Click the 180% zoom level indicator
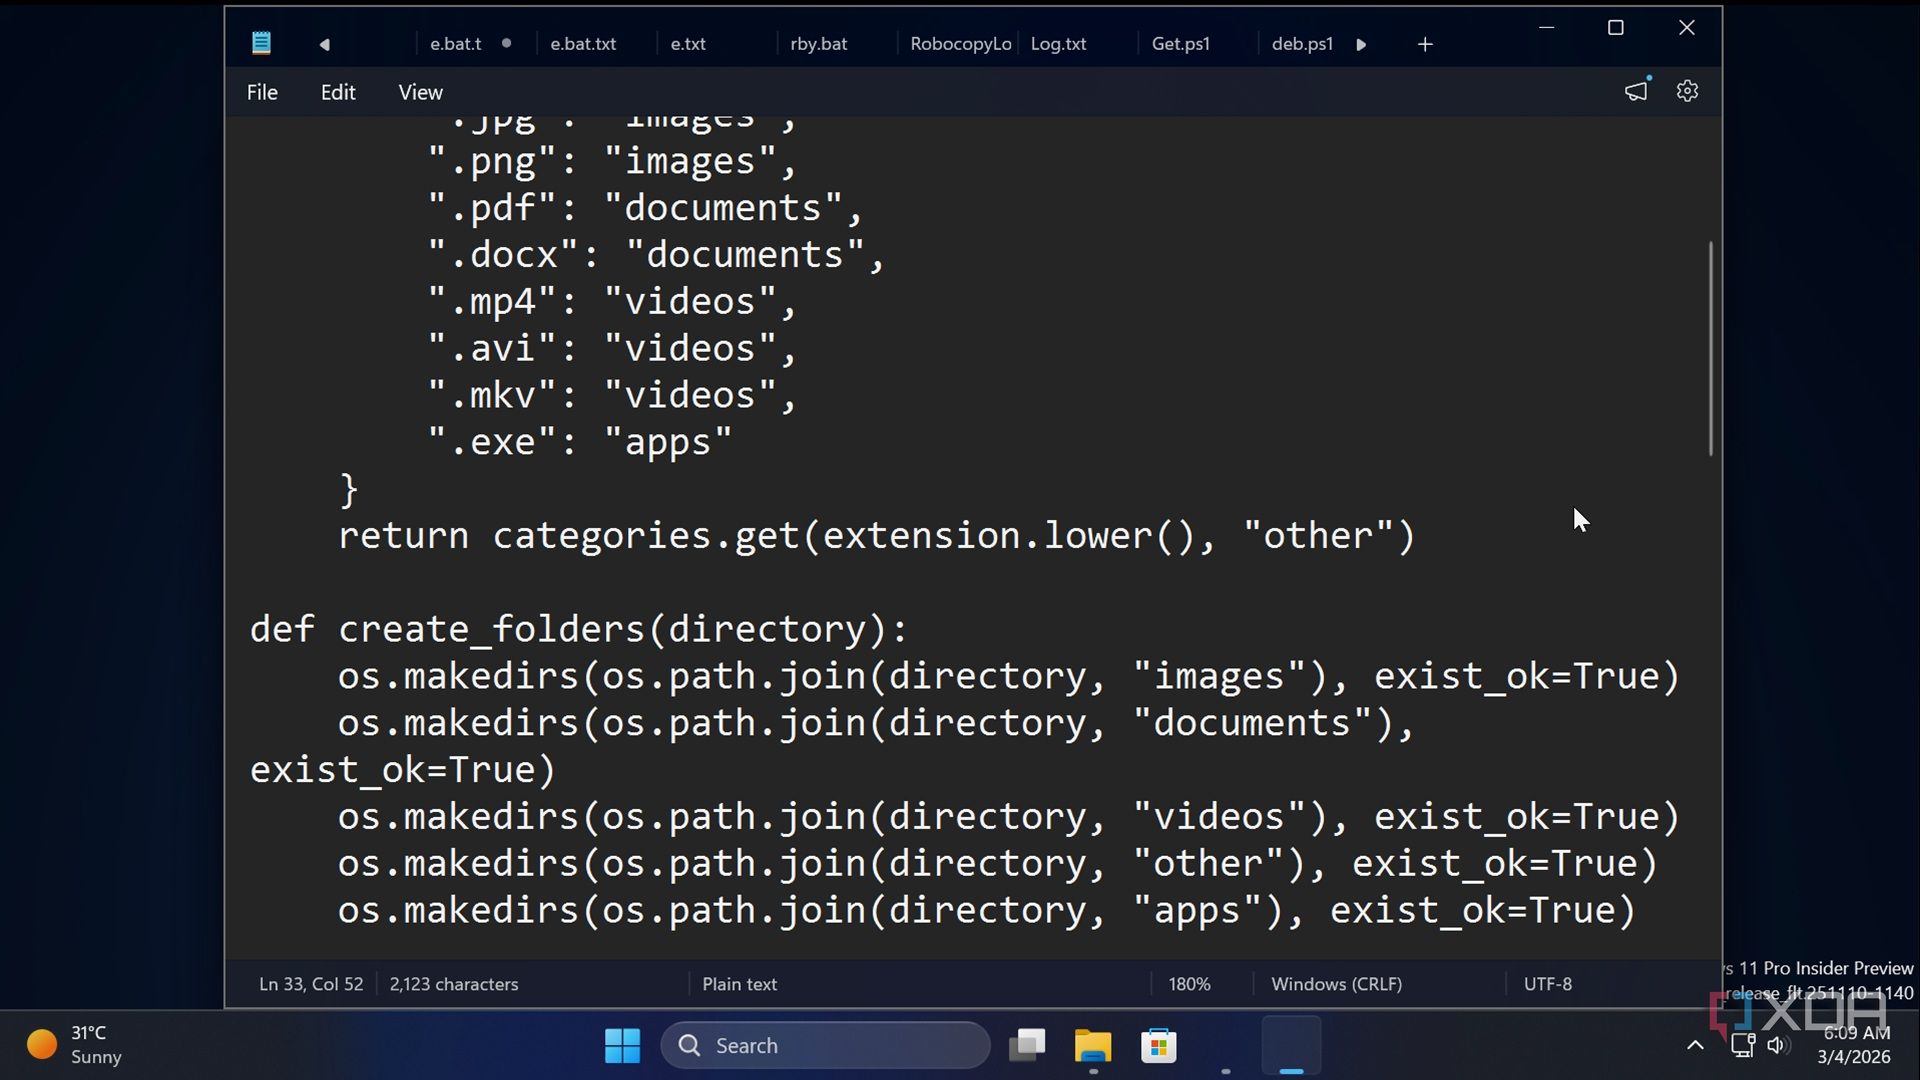This screenshot has width=1920, height=1080. click(1189, 984)
